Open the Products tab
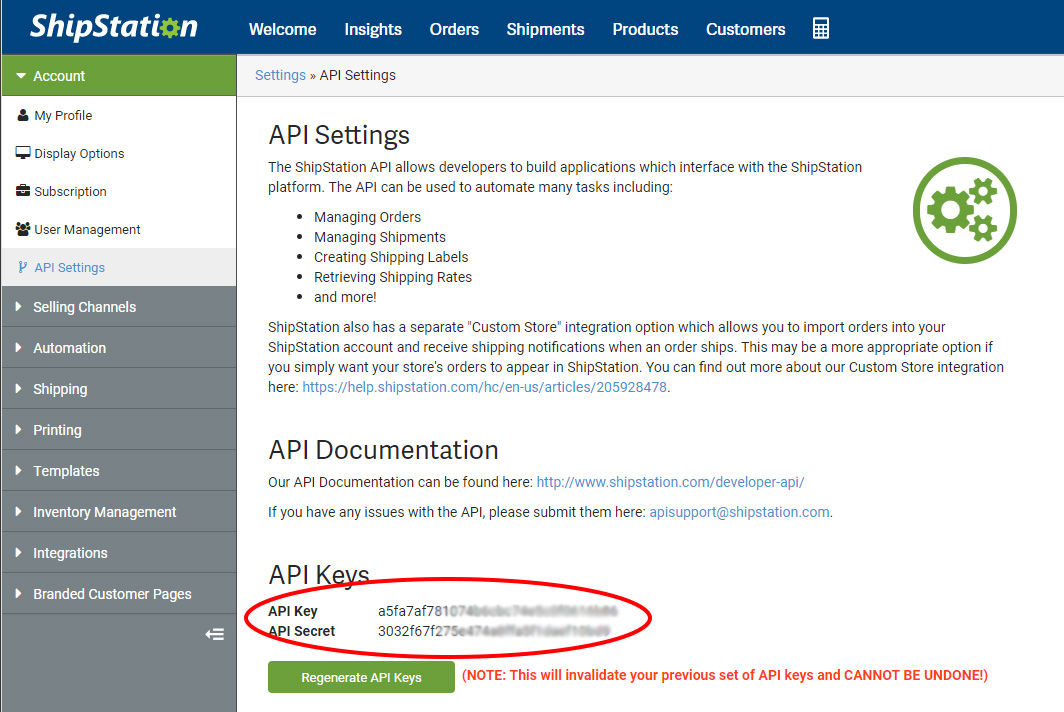This screenshot has width=1064, height=712. [x=645, y=29]
